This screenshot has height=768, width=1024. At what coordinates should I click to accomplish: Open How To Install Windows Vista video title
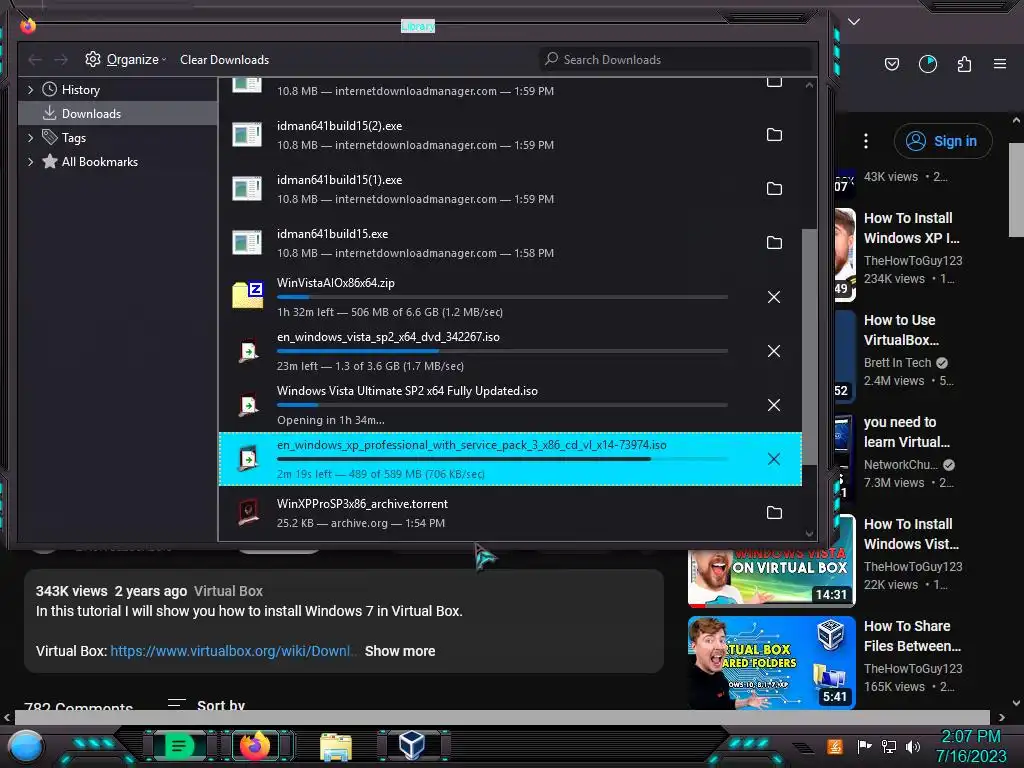pyautogui.click(x=911, y=534)
